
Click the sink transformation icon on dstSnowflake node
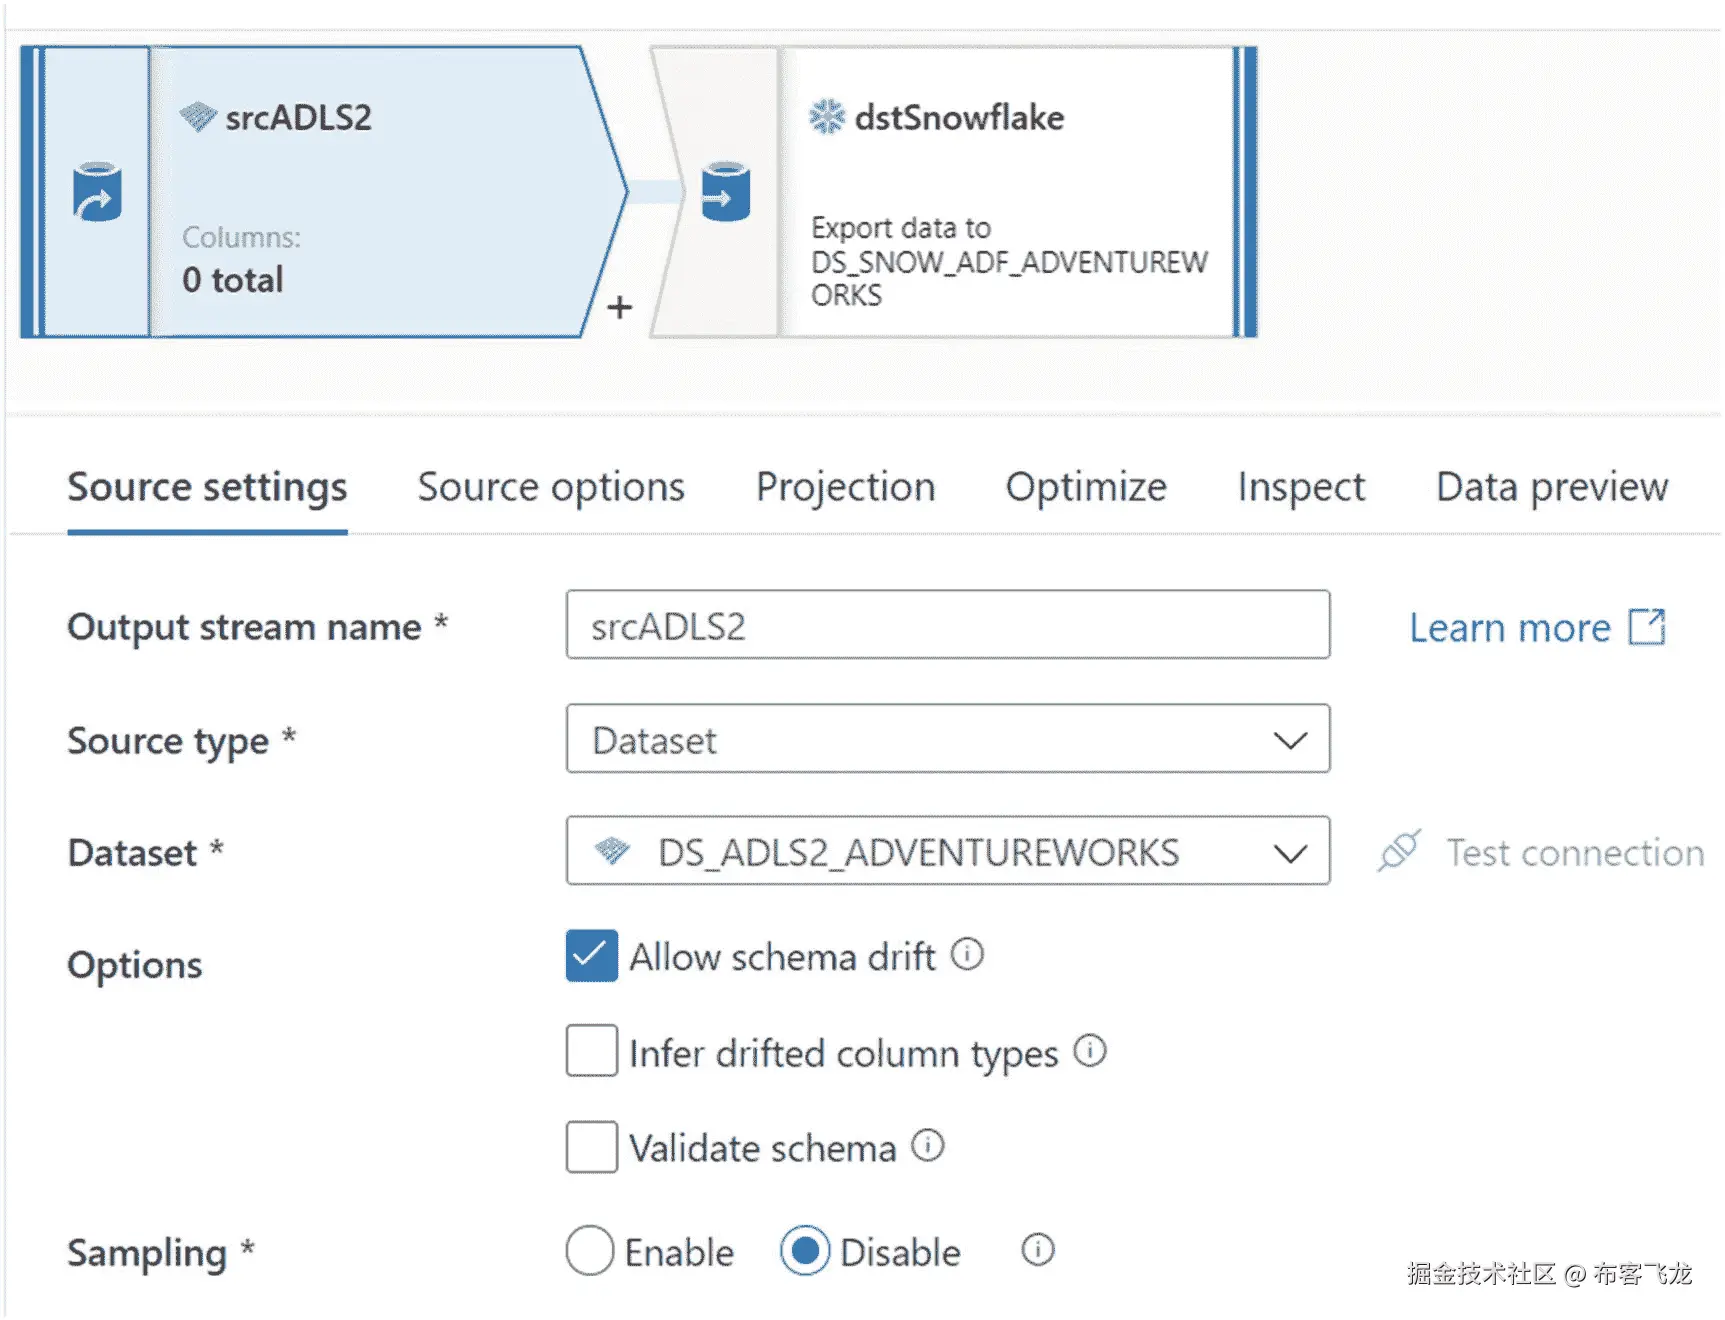[726, 191]
